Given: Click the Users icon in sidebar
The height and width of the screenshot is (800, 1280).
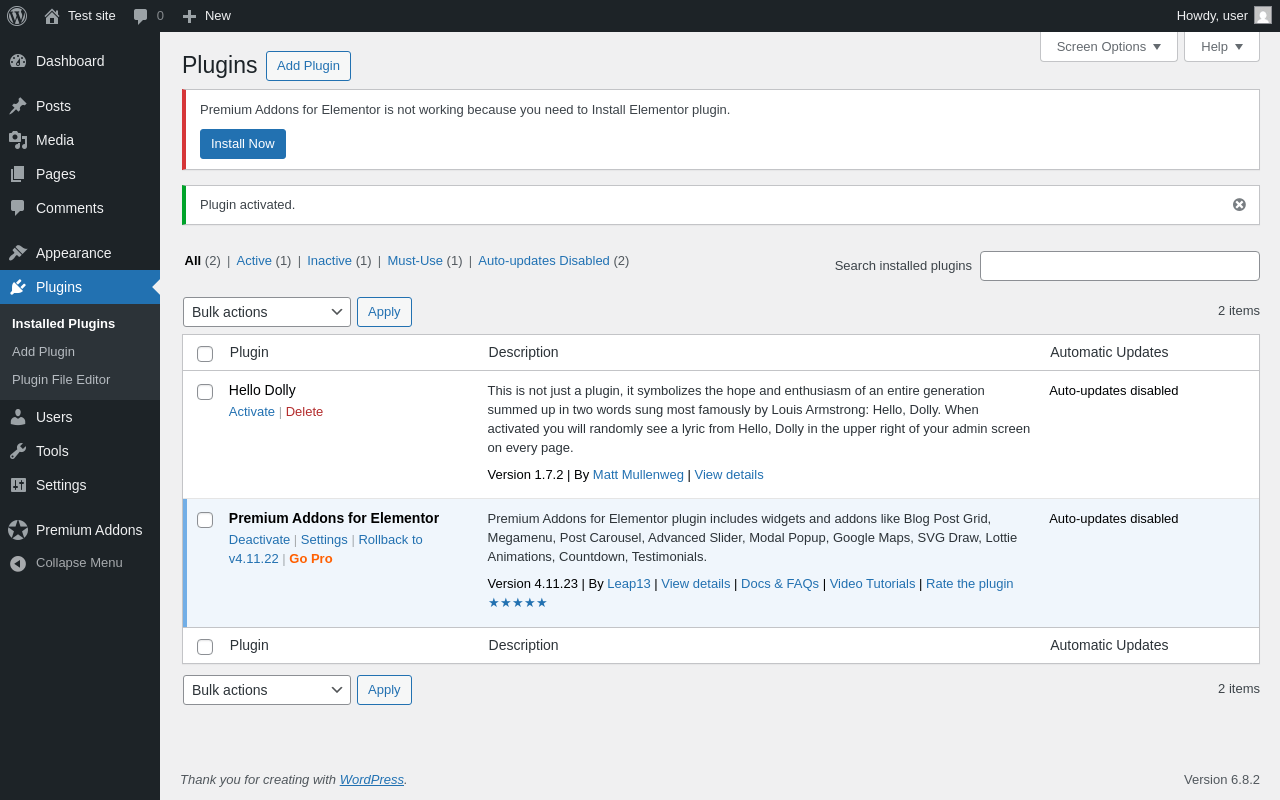Looking at the screenshot, I should (18, 417).
